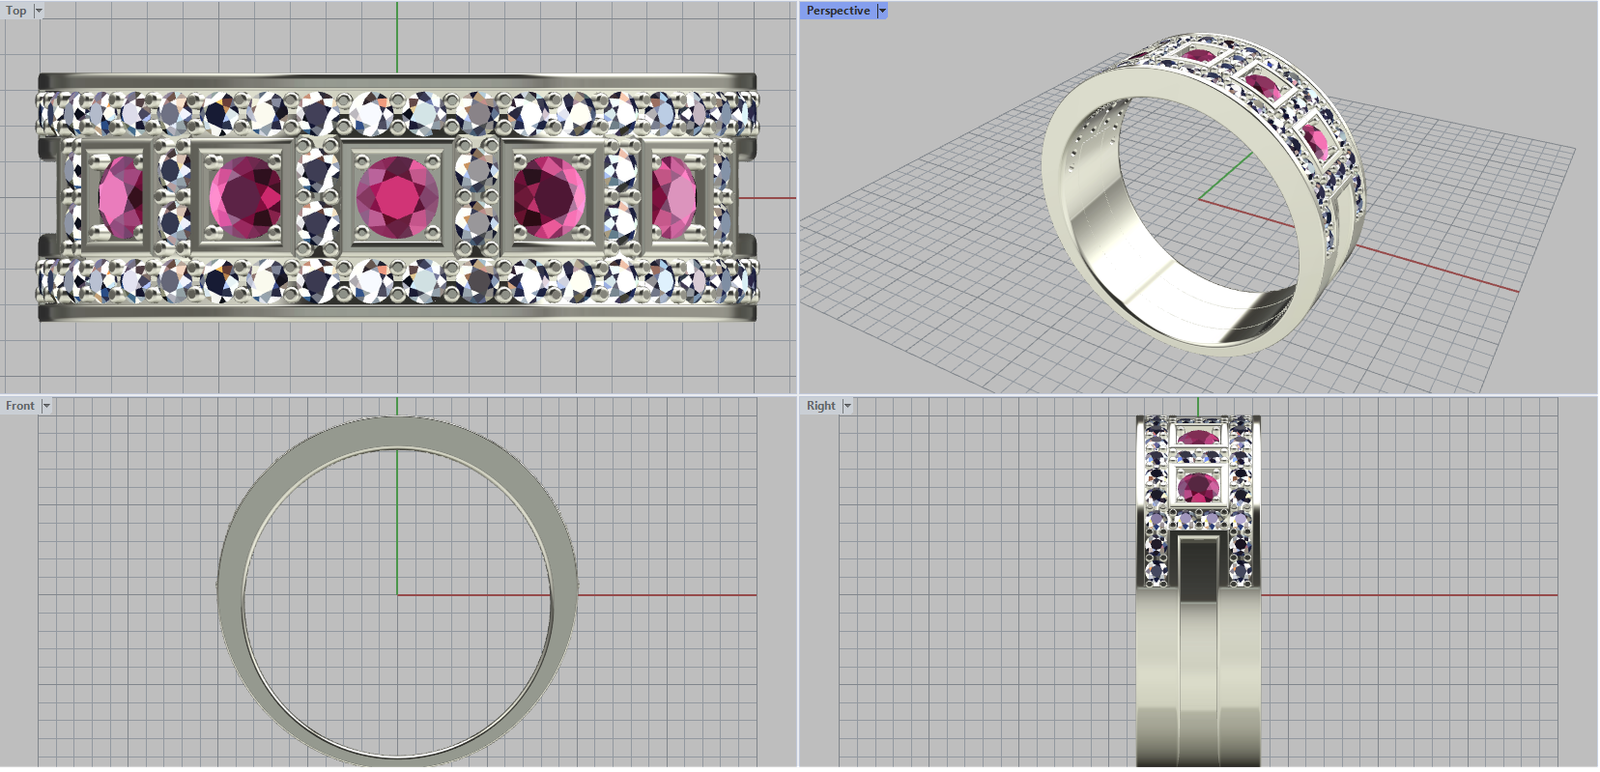Open the Perspective viewport menu arrow
The width and height of the screenshot is (1600, 772).
[882, 11]
